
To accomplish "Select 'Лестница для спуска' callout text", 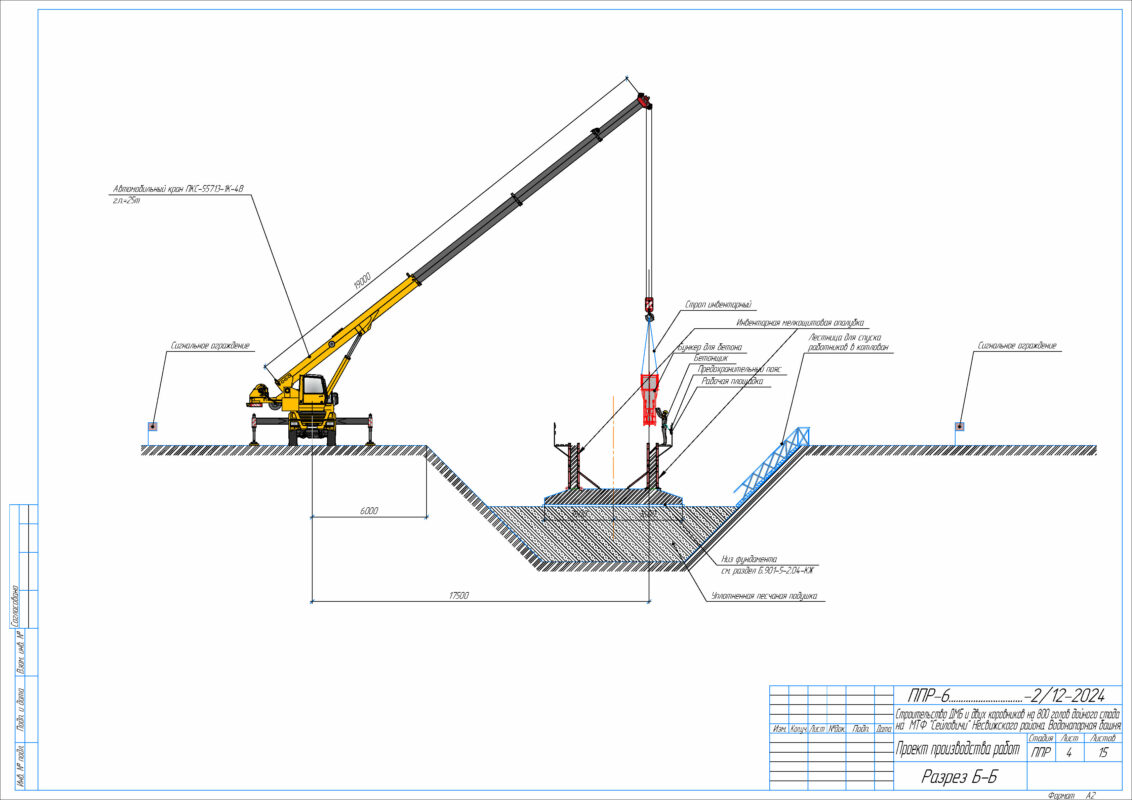I will coord(845,337).
